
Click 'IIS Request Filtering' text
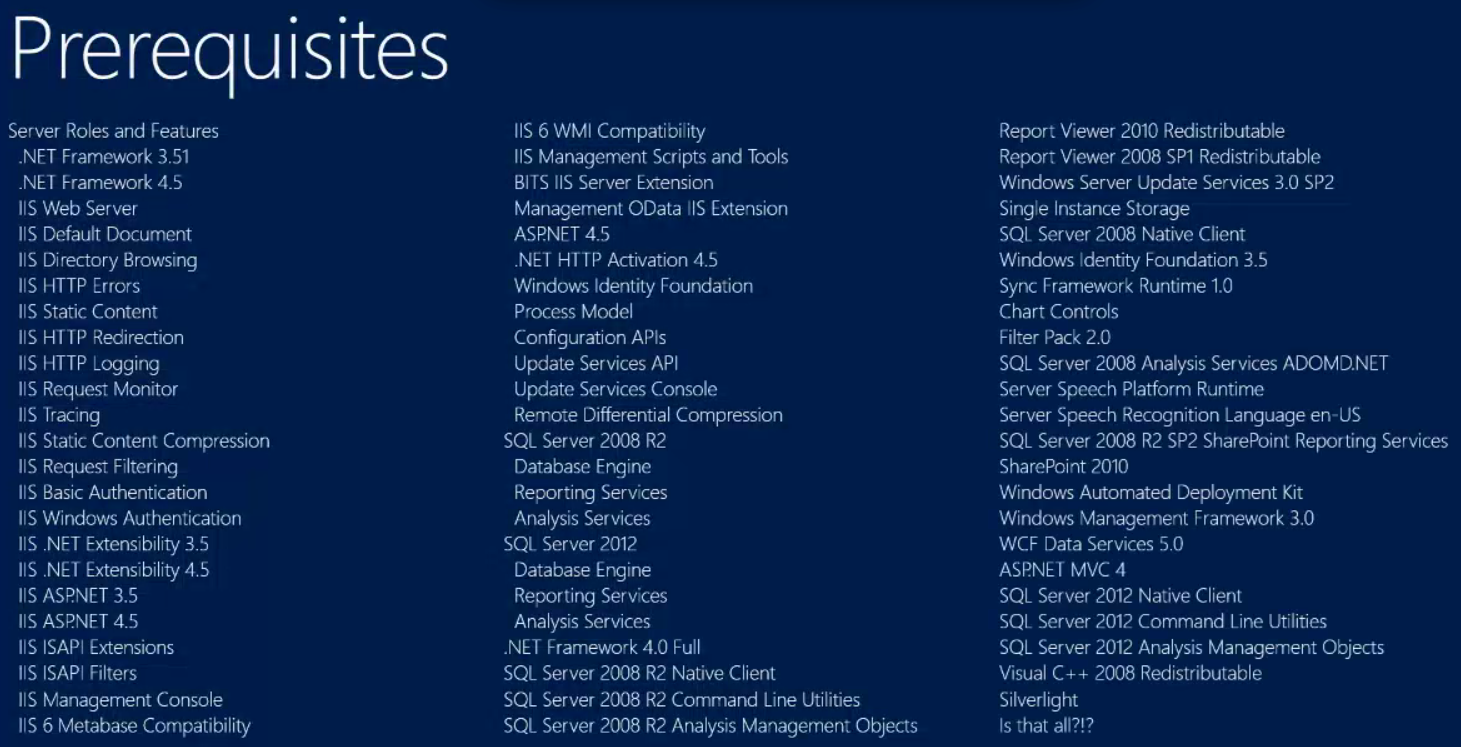(98, 467)
